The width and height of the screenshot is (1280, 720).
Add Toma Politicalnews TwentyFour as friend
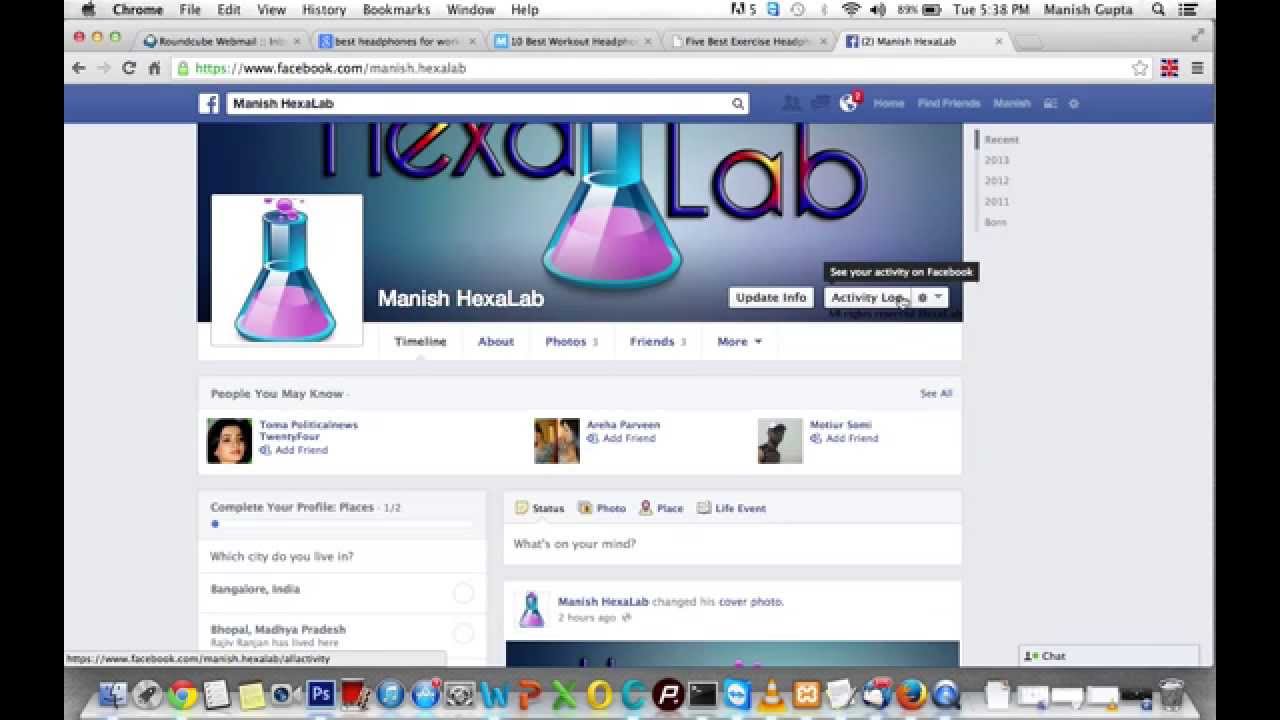point(294,450)
